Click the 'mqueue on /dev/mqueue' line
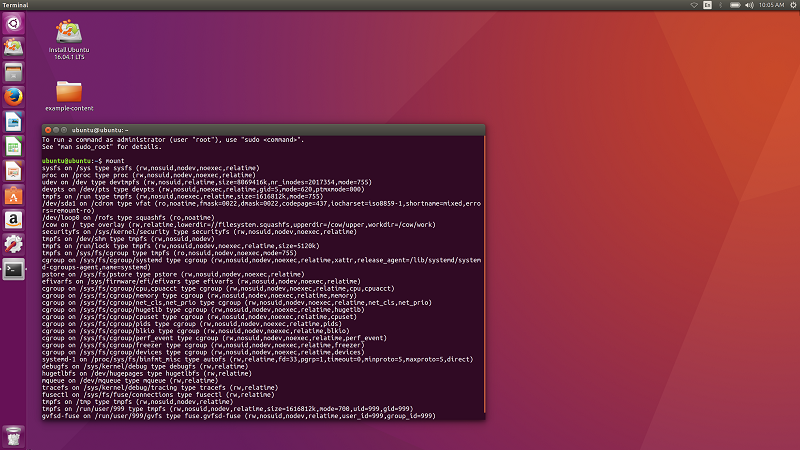Screen dimensions: 800x450 pyautogui.click(x=130, y=381)
